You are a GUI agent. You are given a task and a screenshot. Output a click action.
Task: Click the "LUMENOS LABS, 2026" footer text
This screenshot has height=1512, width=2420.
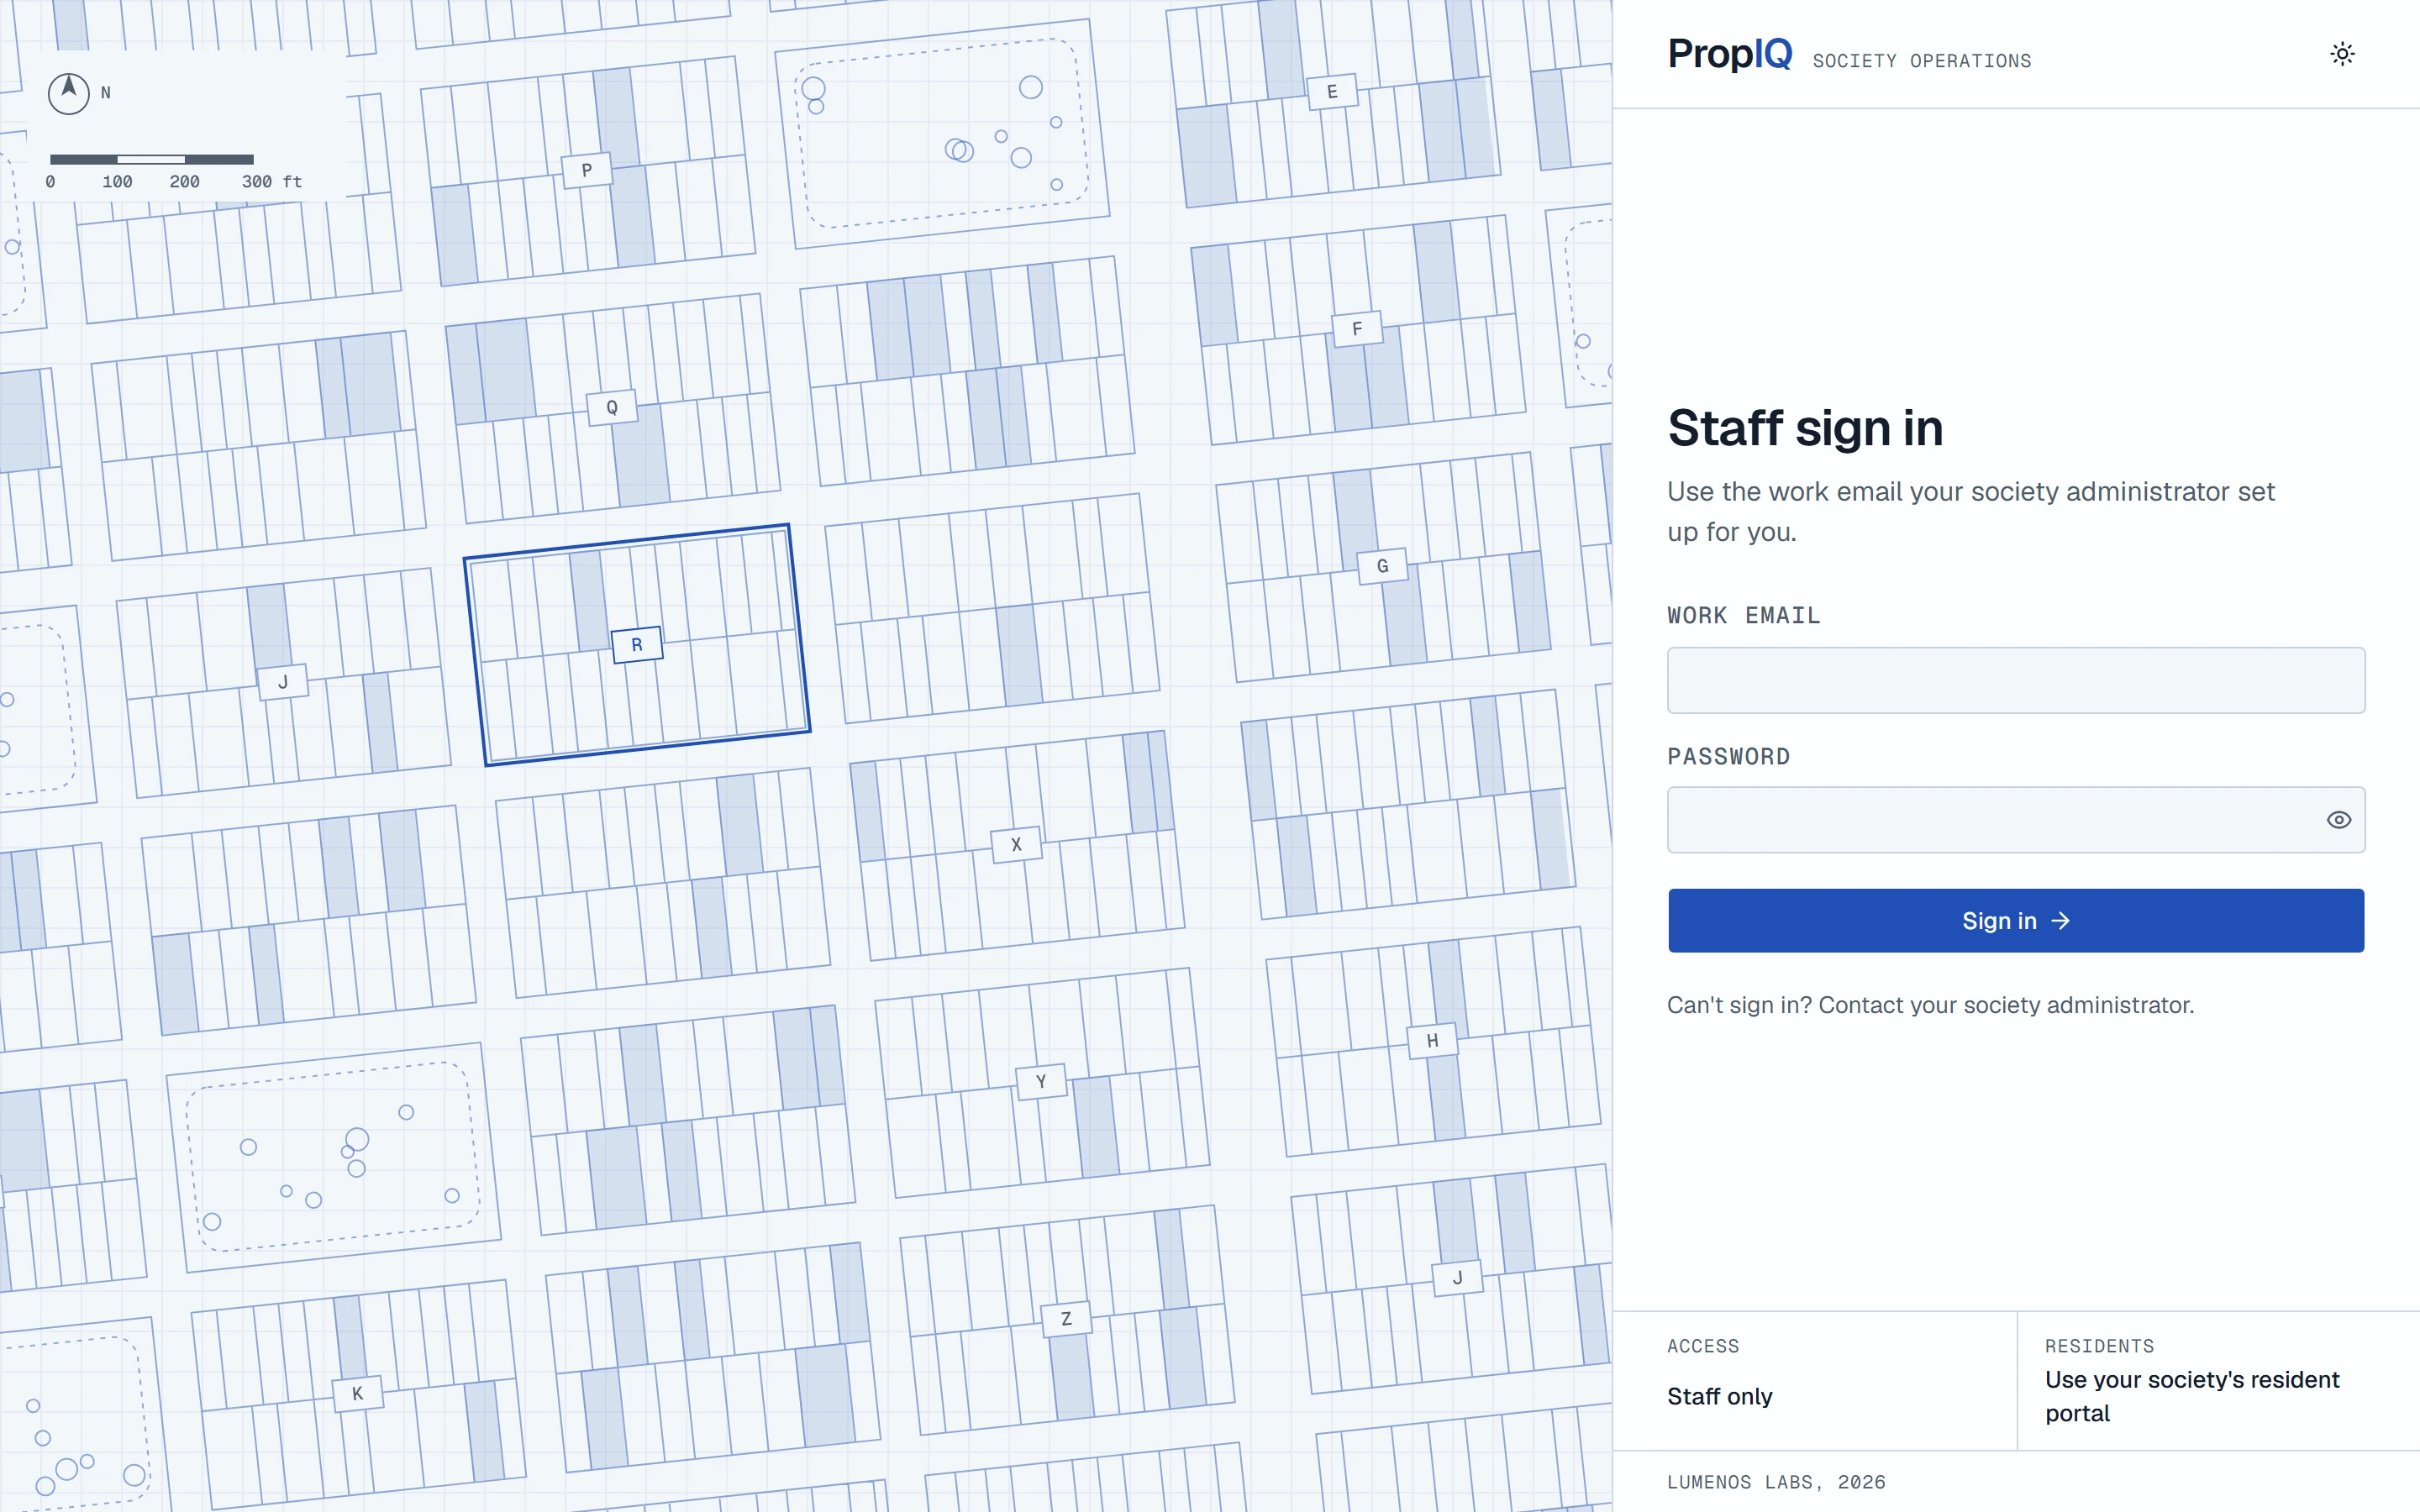[1776, 1482]
